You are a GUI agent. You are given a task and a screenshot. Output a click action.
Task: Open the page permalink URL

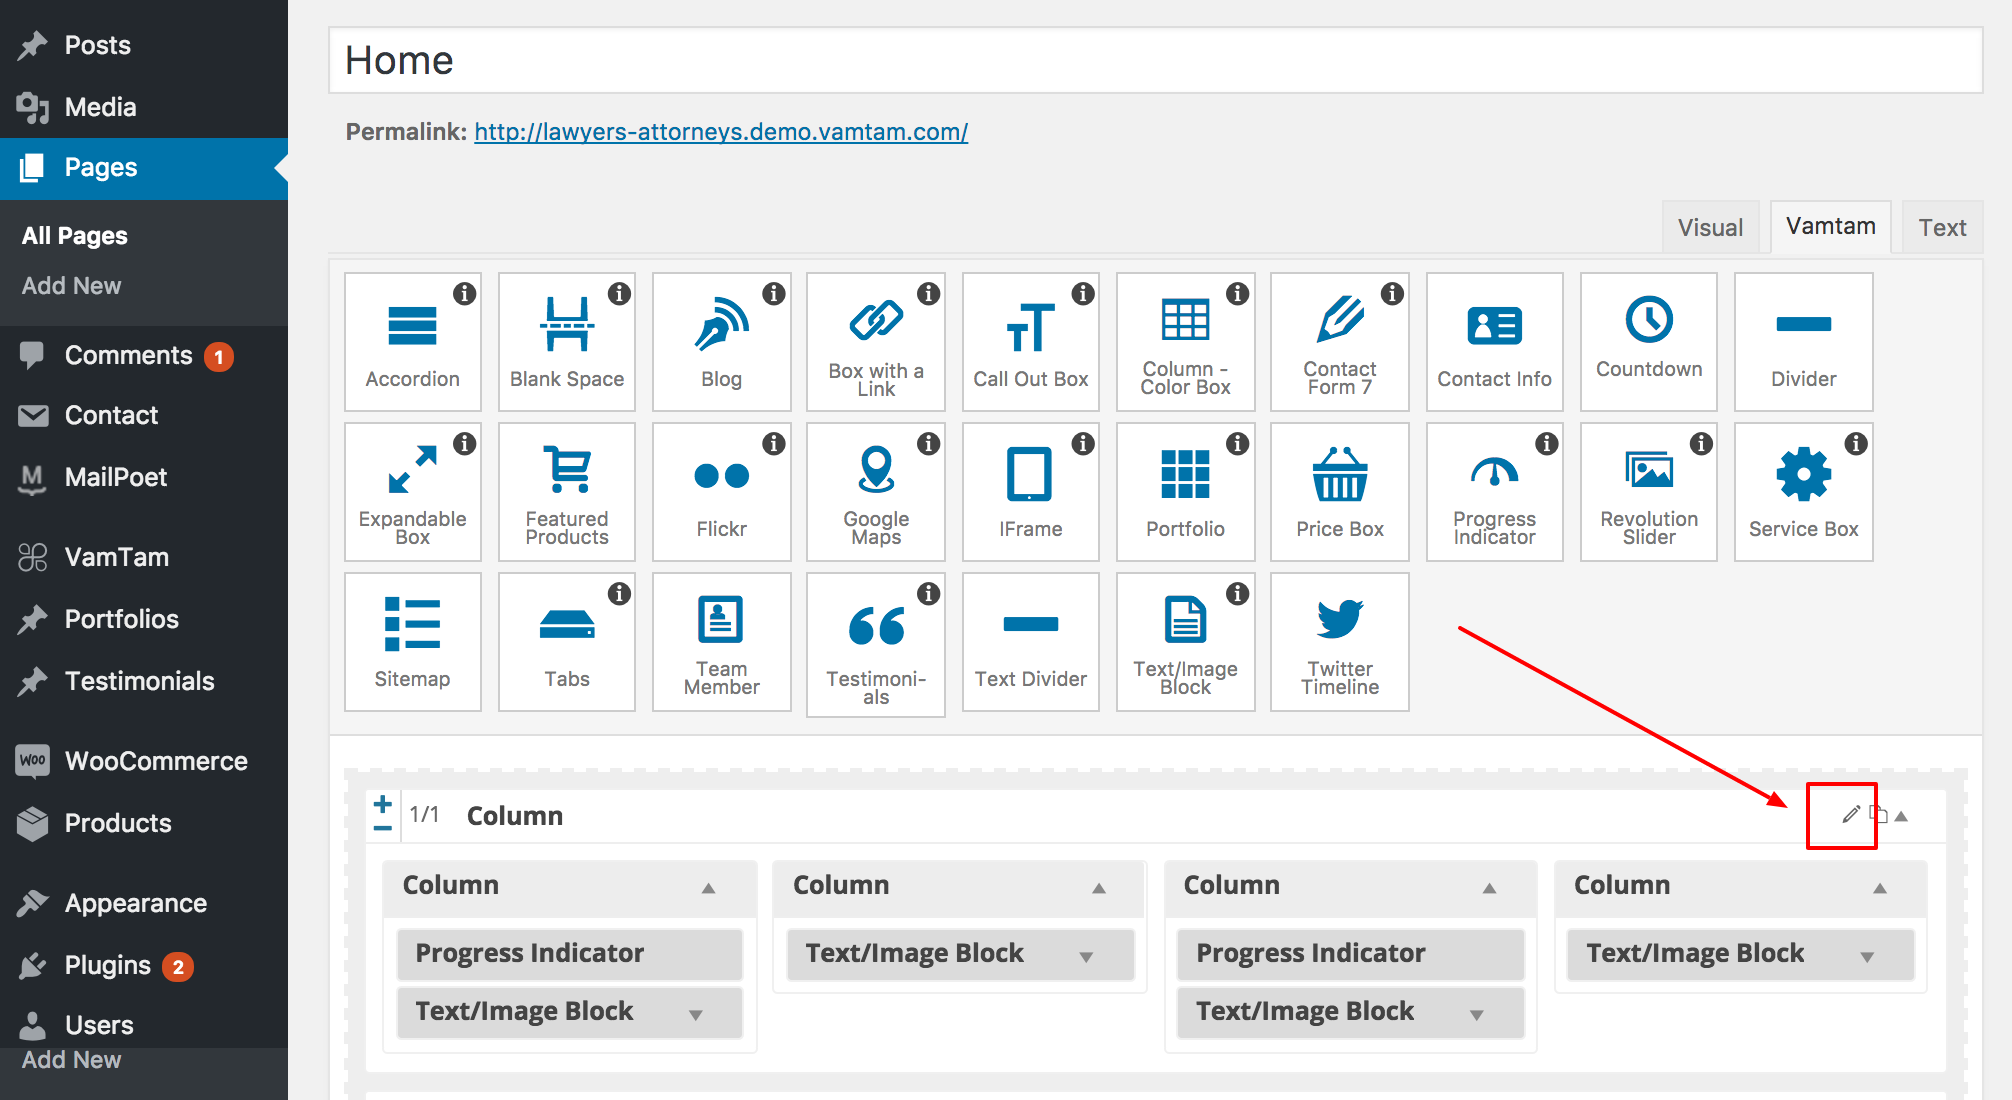[x=720, y=132]
